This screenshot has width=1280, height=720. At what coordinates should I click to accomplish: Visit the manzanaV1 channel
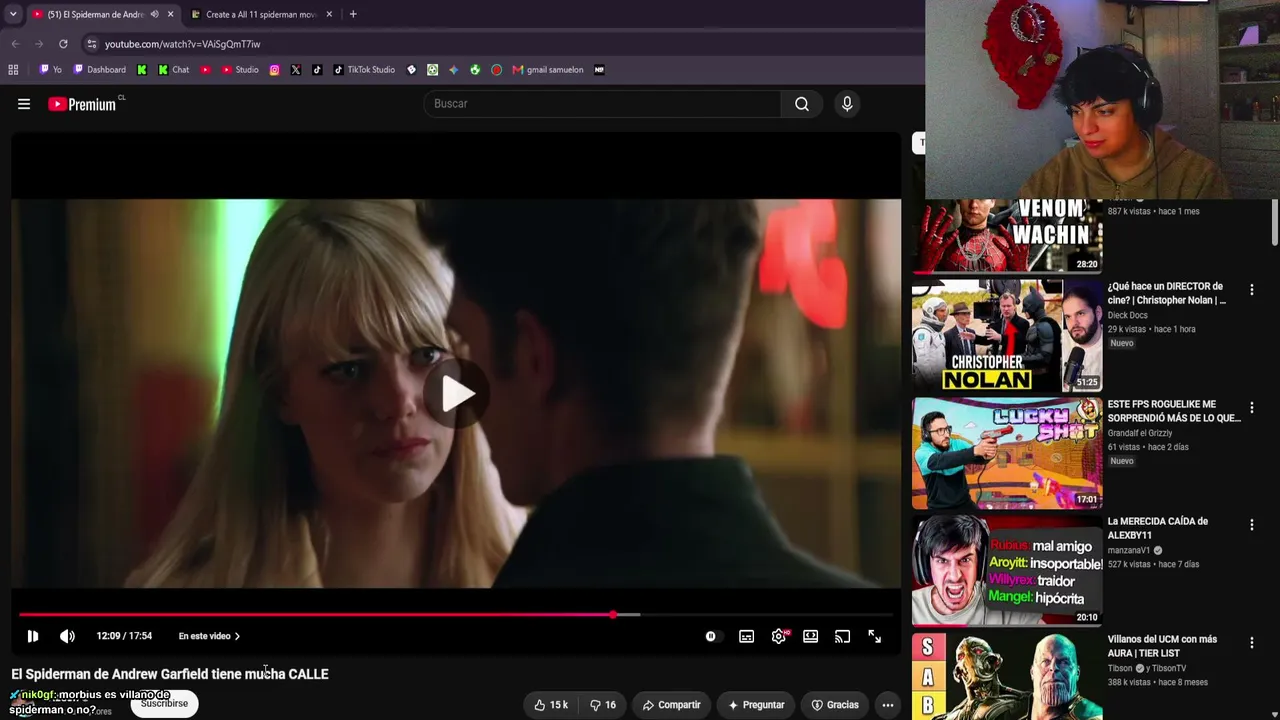1129,550
